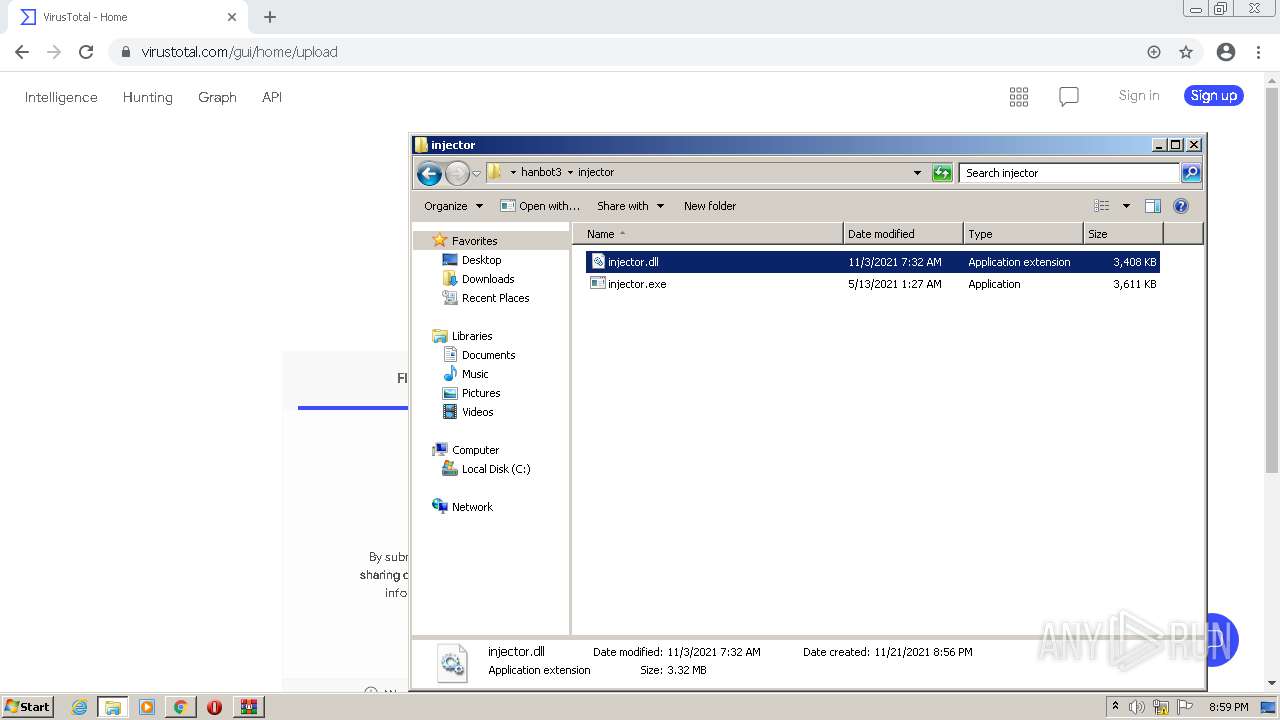Open VirusTotal Intelligence menu item
The width and height of the screenshot is (1280, 720).
[x=61, y=97]
